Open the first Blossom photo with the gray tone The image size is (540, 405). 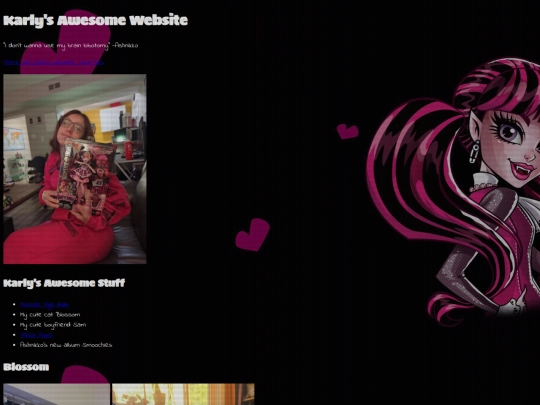(56, 394)
